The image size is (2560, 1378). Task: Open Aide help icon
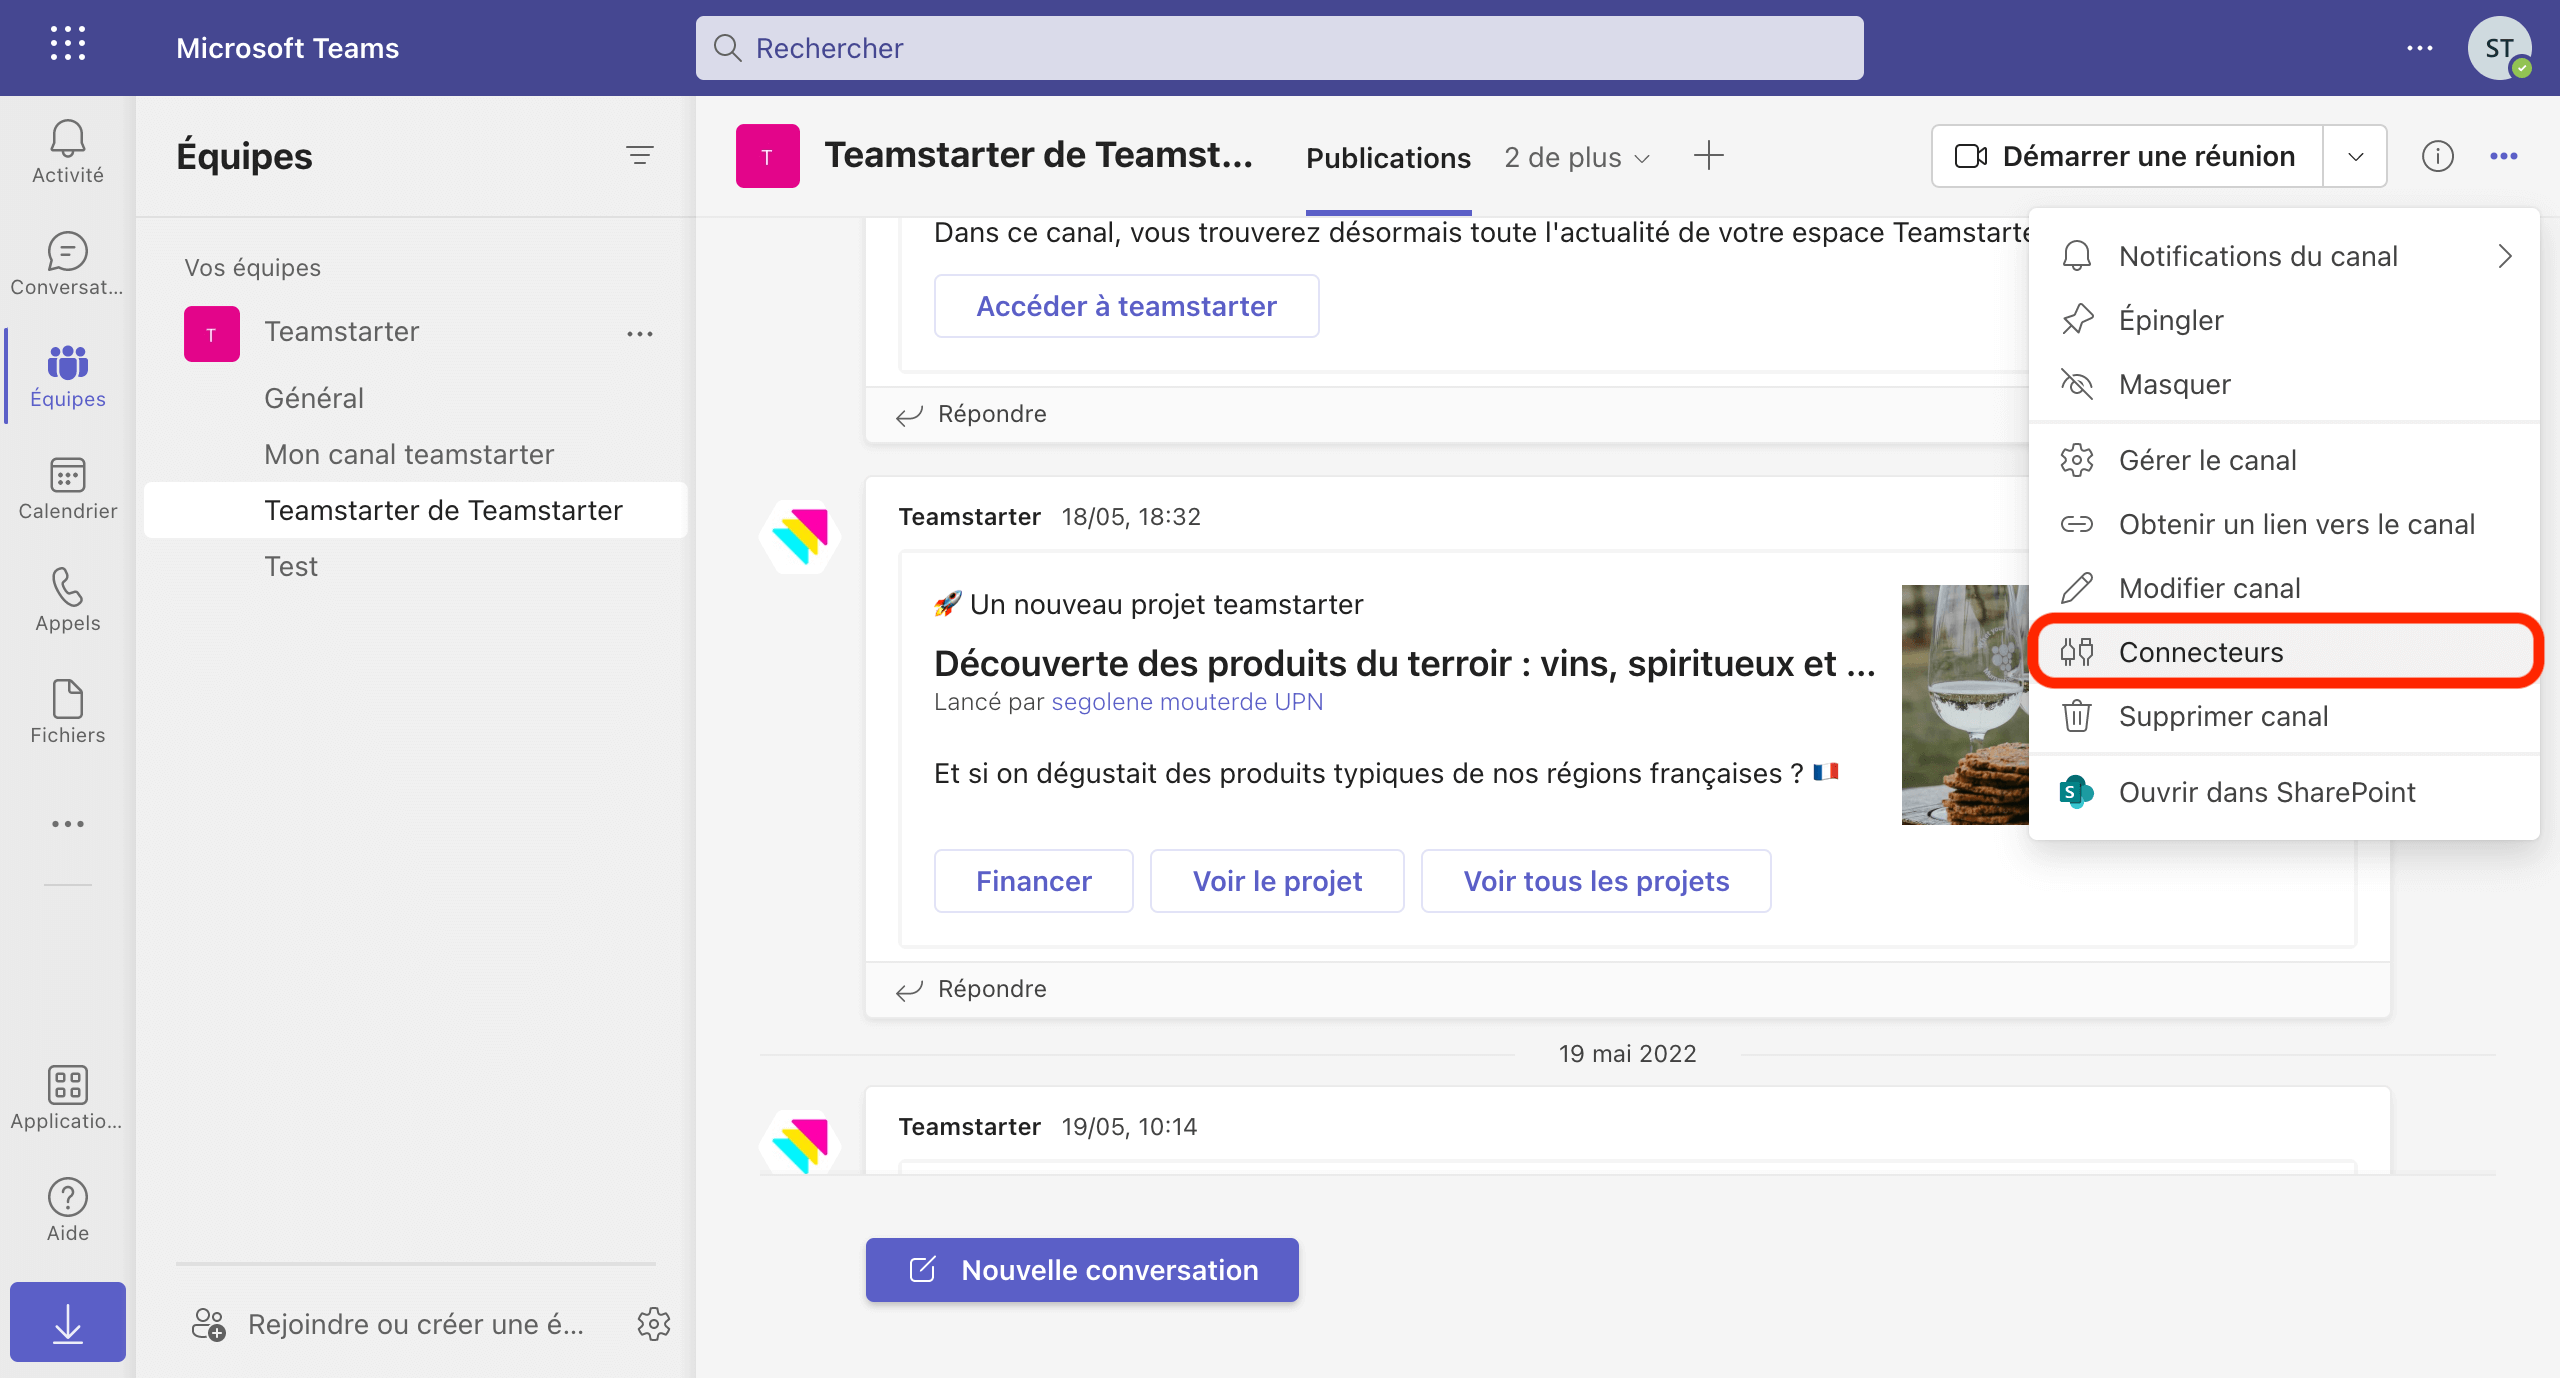[67, 1210]
